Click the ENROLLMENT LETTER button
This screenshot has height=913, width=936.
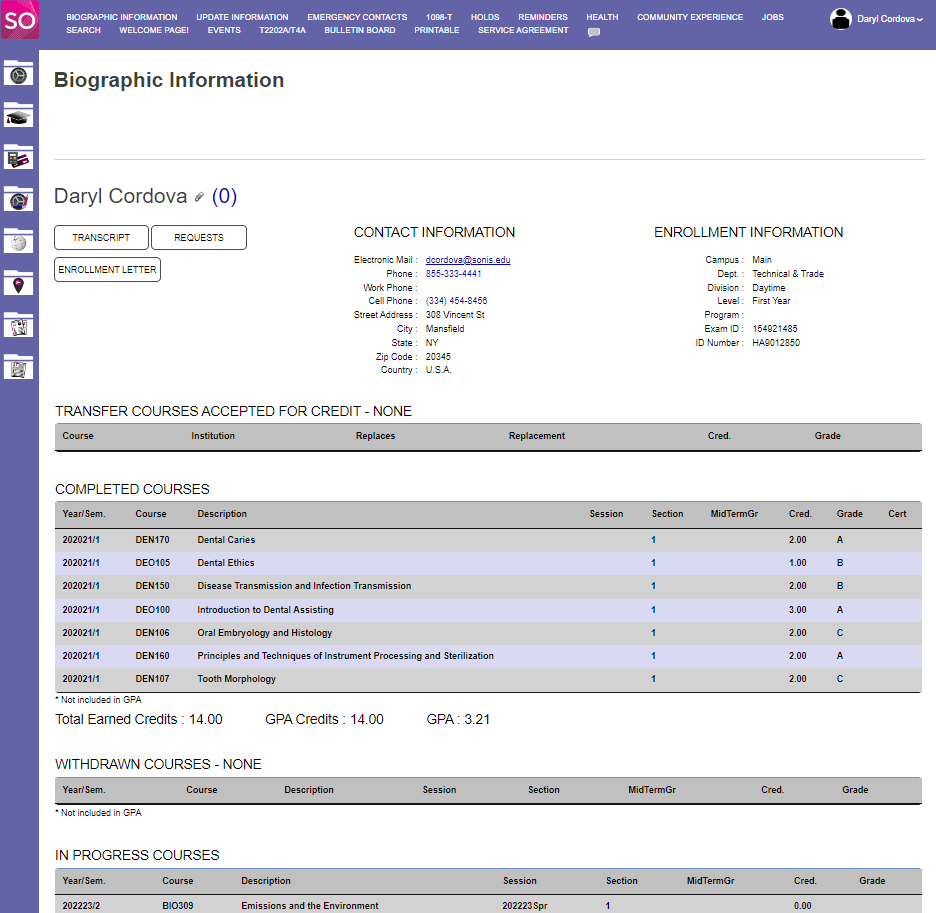click(x=107, y=269)
